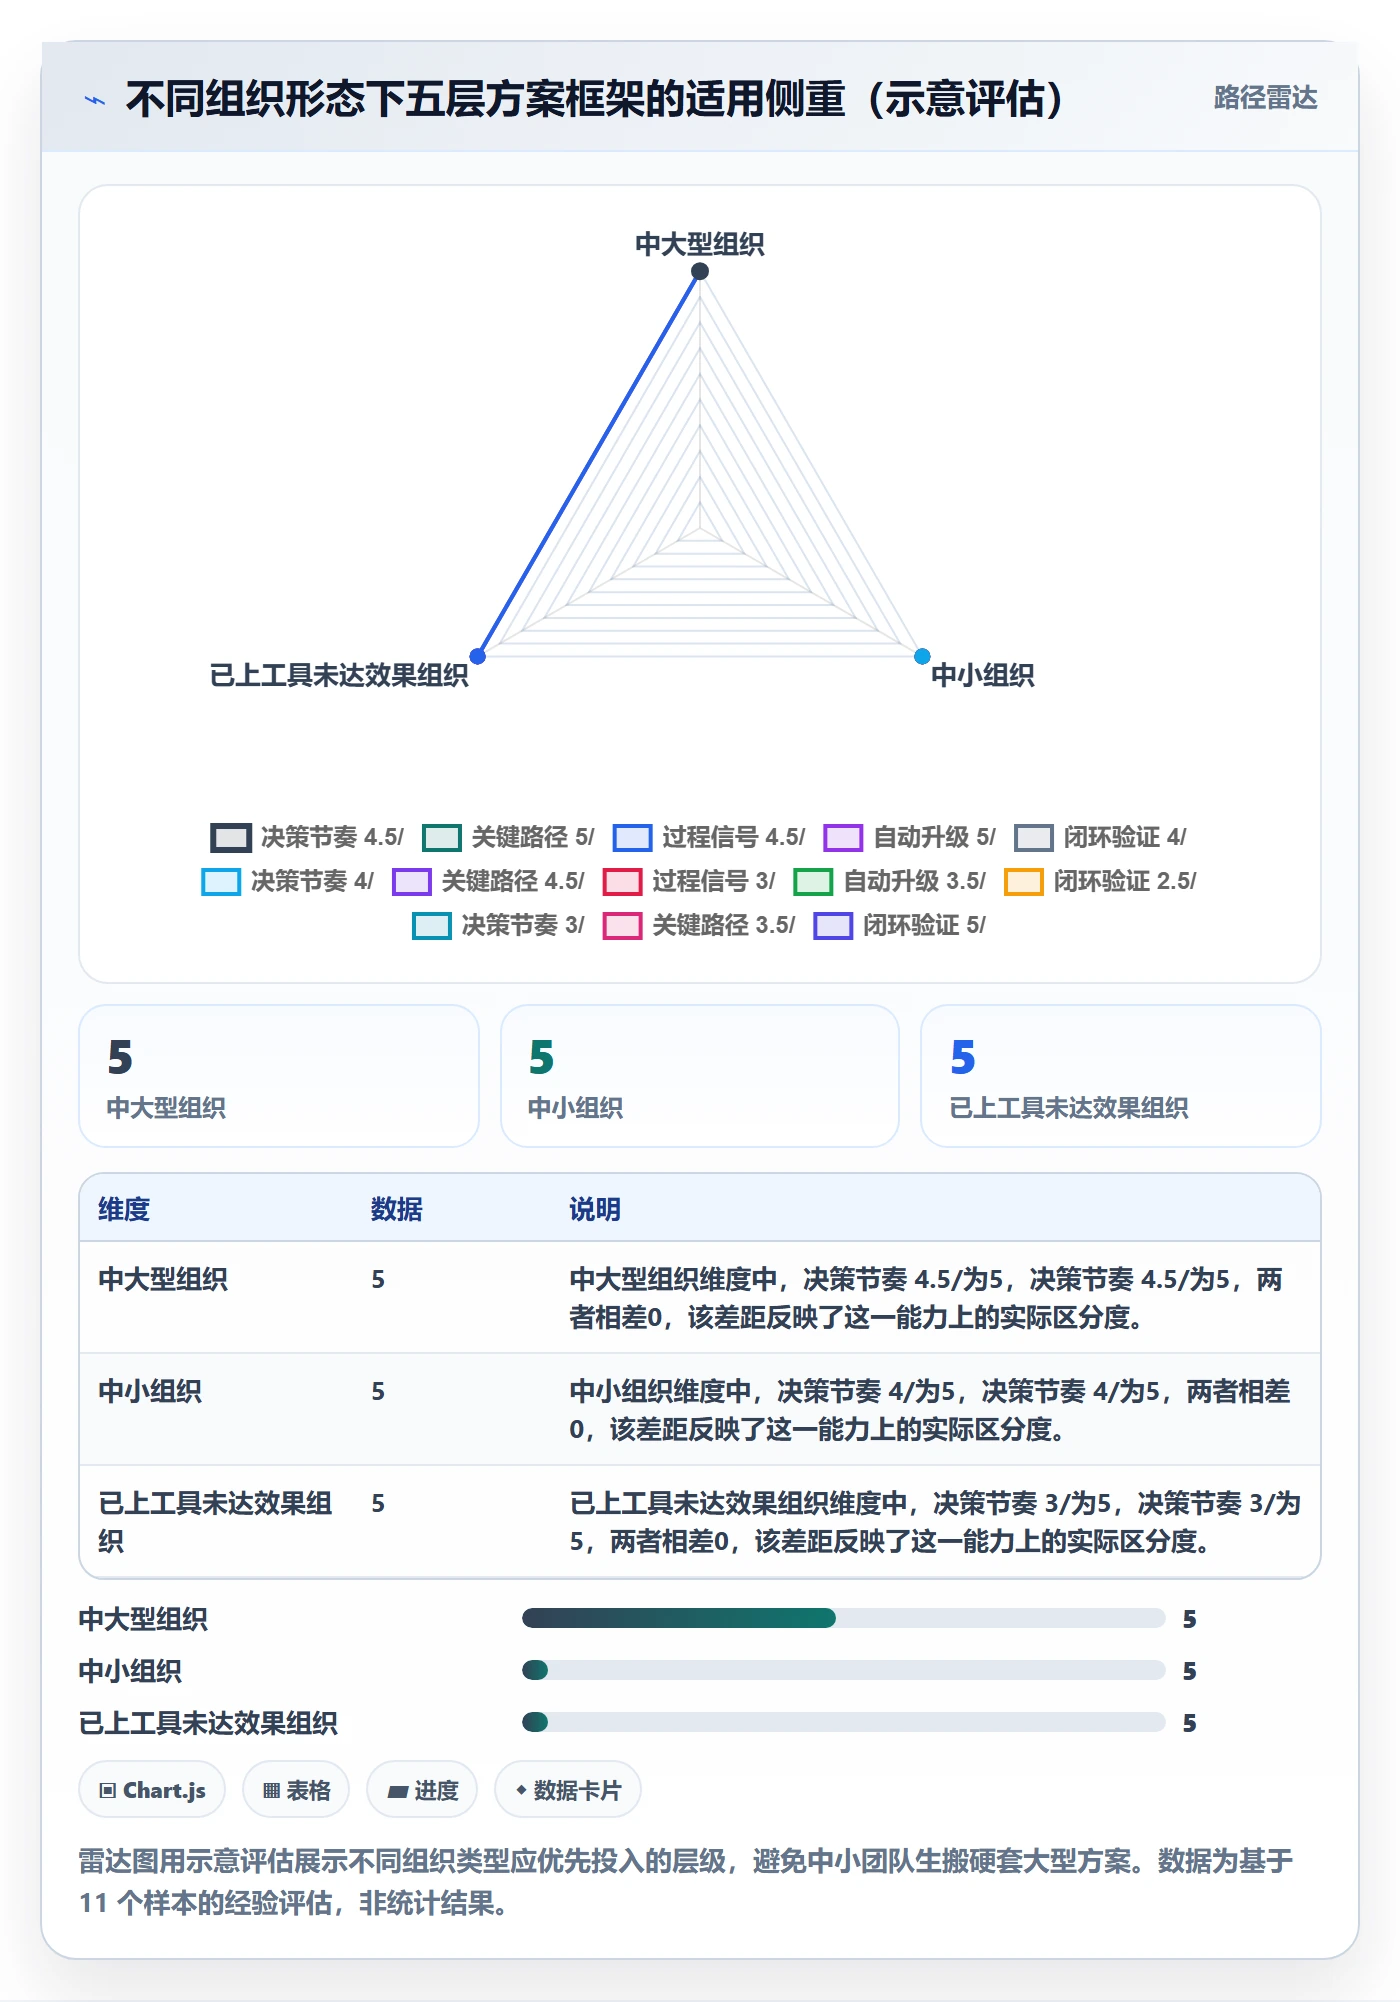Toggle legend item 过程信号 4.5/
The width and height of the screenshot is (1400, 2002).
pyautogui.click(x=708, y=837)
